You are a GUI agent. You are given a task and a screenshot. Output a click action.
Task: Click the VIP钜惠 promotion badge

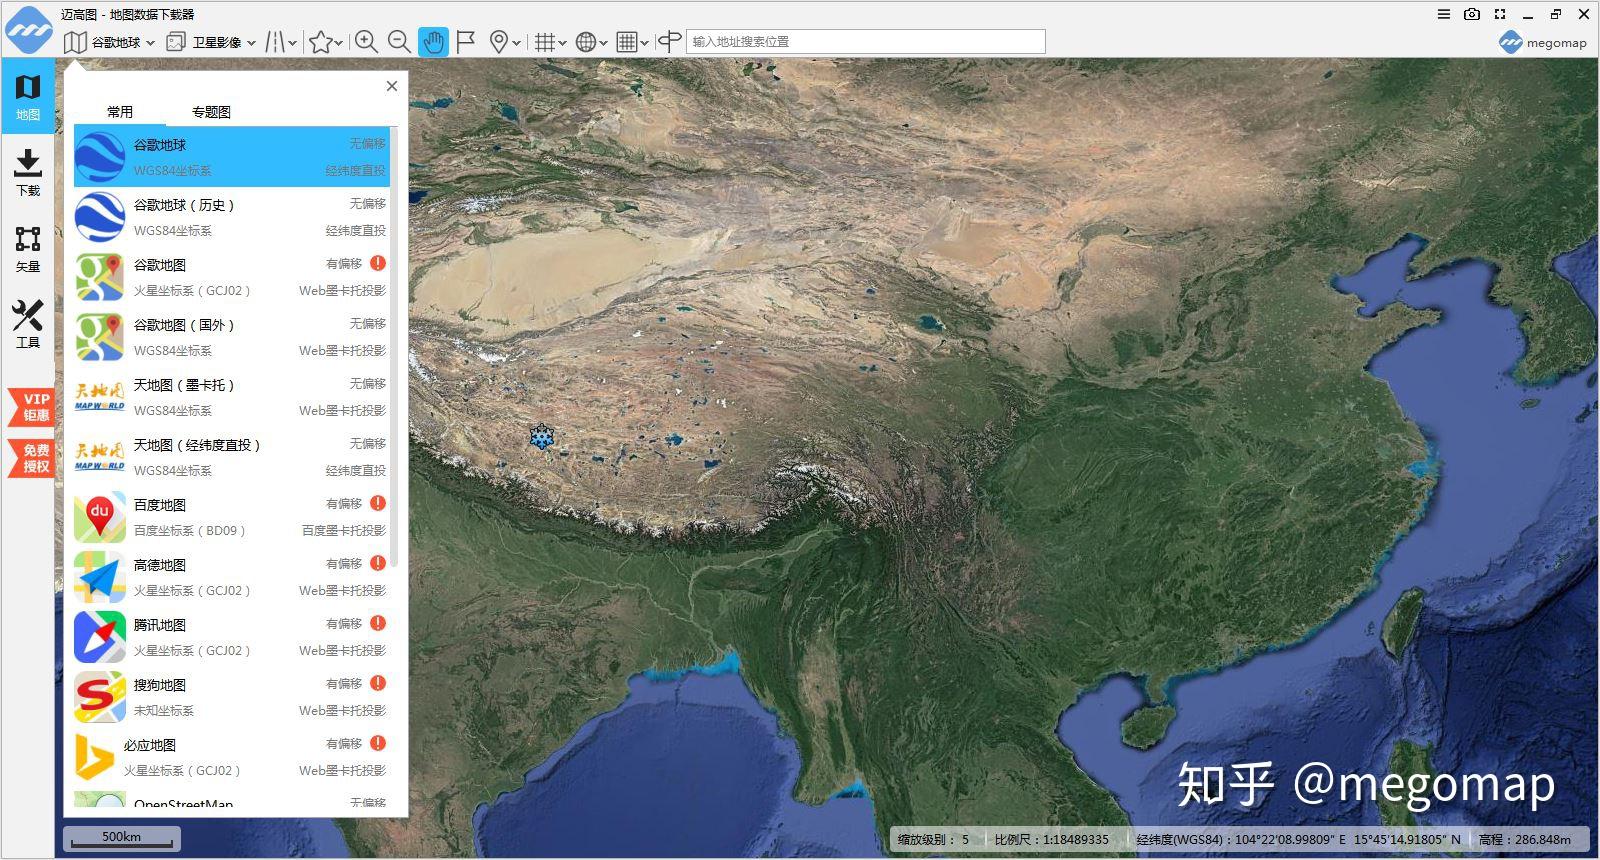(x=31, y=407)
